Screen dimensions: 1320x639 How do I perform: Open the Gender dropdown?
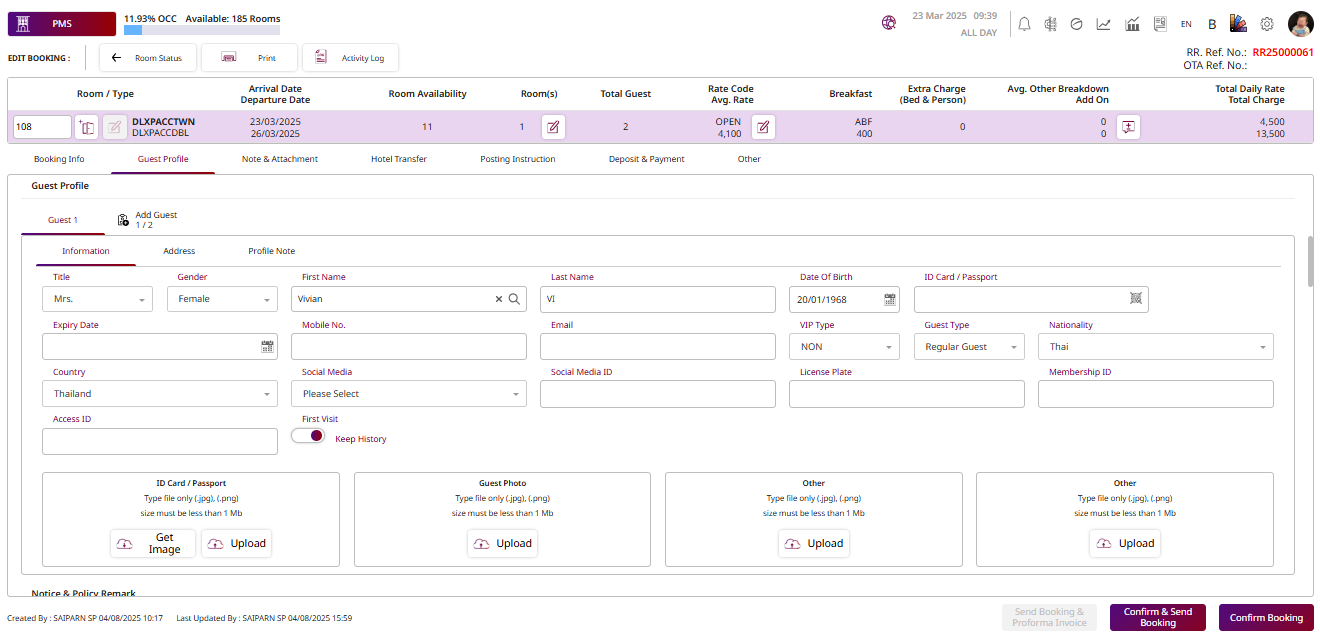click(222, 299)
